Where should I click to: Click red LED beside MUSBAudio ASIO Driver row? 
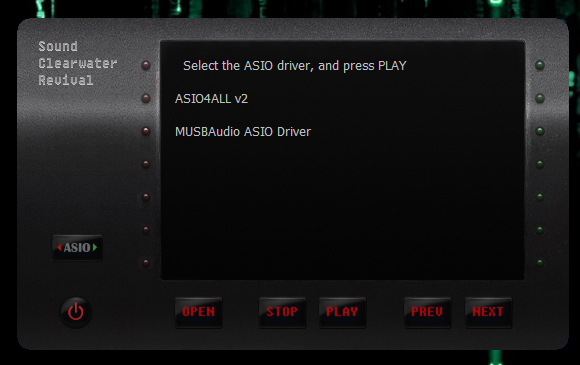146,131
